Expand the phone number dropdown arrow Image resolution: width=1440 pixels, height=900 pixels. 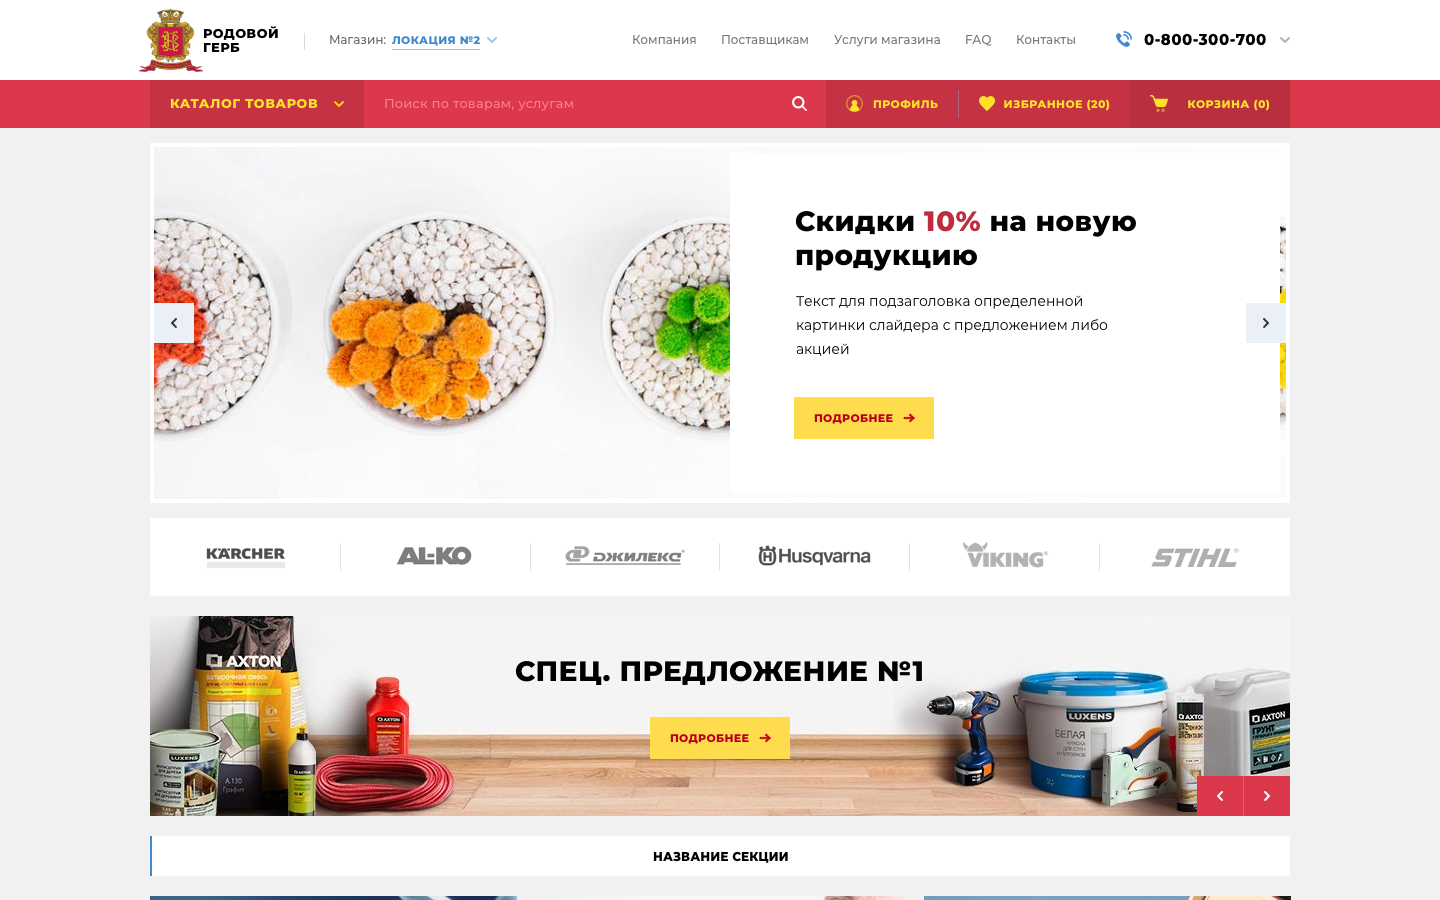pyautogui.click(x=1285, y=40)
